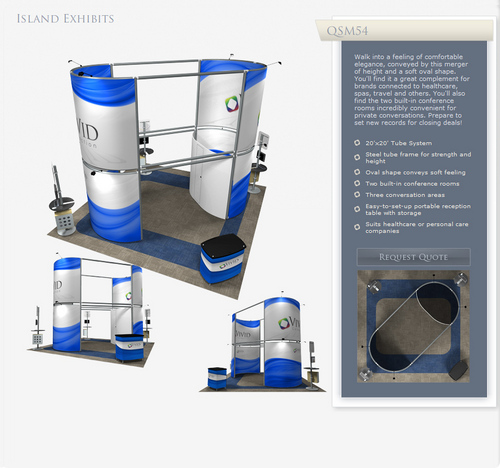Viewport: 500px width, 468px height.
Task: Click bullet icon beside Three conversation areas
Action: click(357, 194)
